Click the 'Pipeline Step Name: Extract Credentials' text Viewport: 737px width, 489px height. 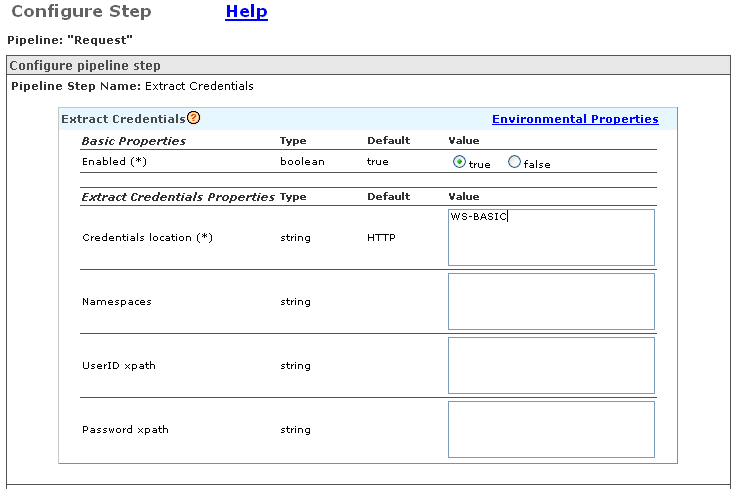(x=132, y=86)
